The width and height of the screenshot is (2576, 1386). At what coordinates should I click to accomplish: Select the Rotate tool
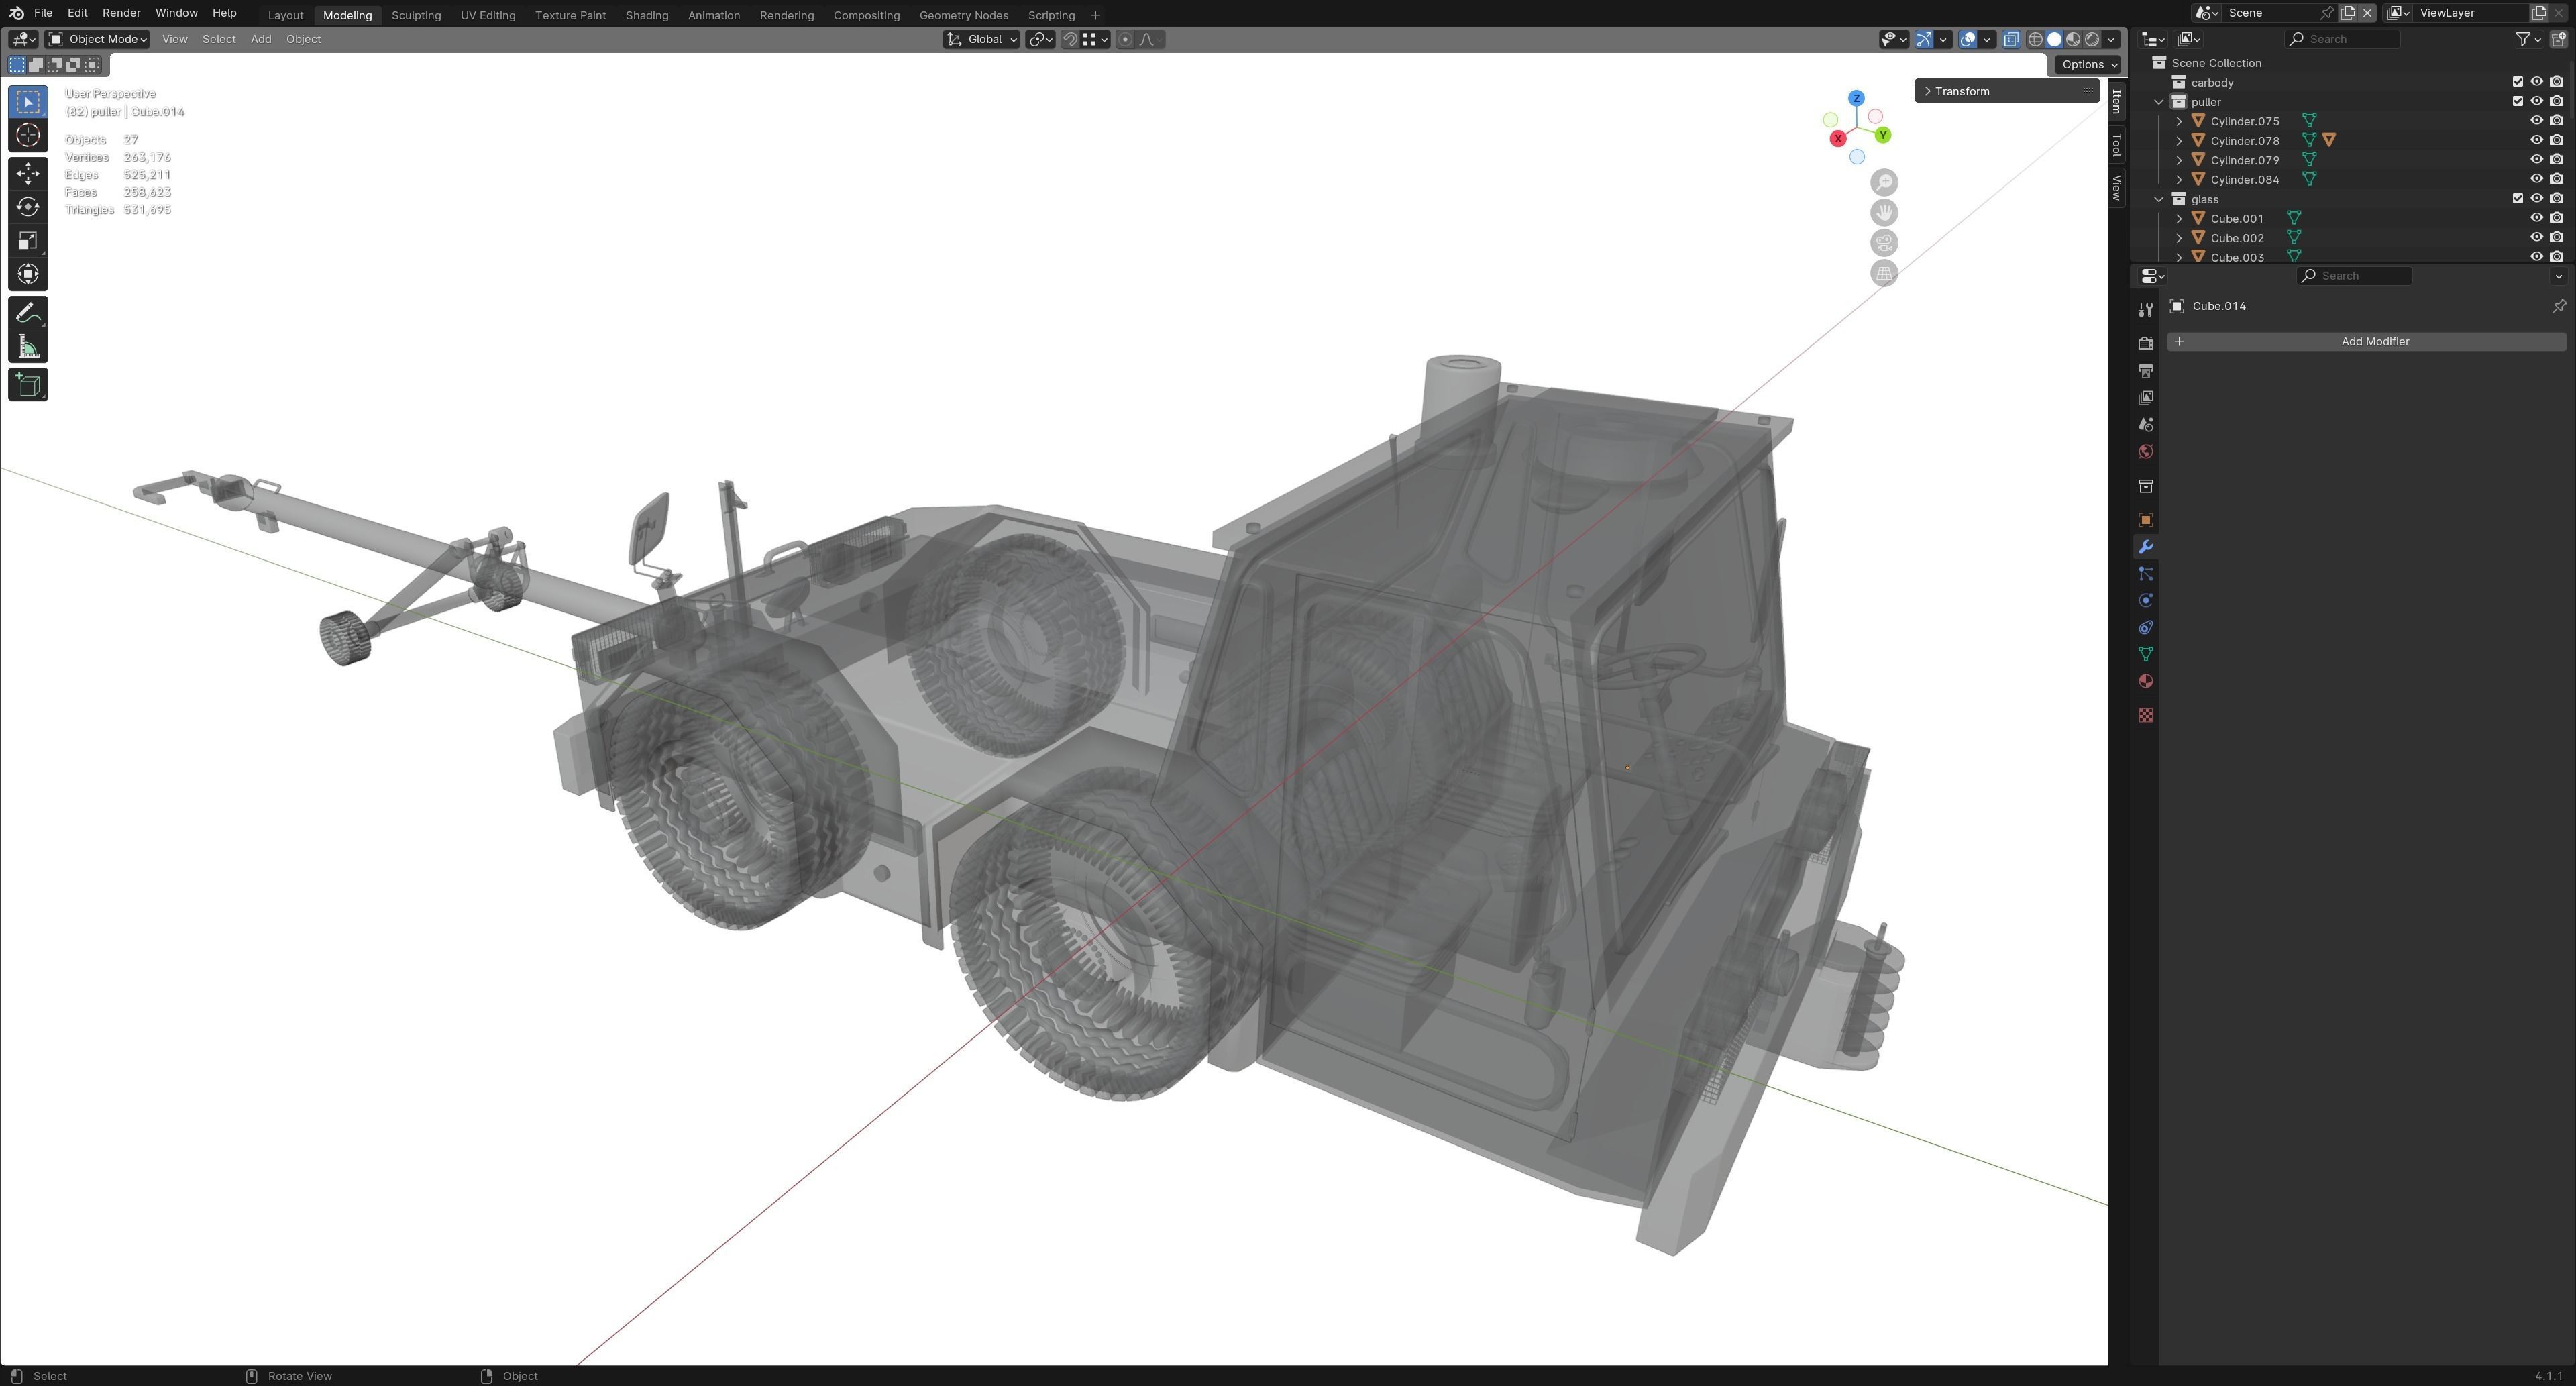coord(28,207)
